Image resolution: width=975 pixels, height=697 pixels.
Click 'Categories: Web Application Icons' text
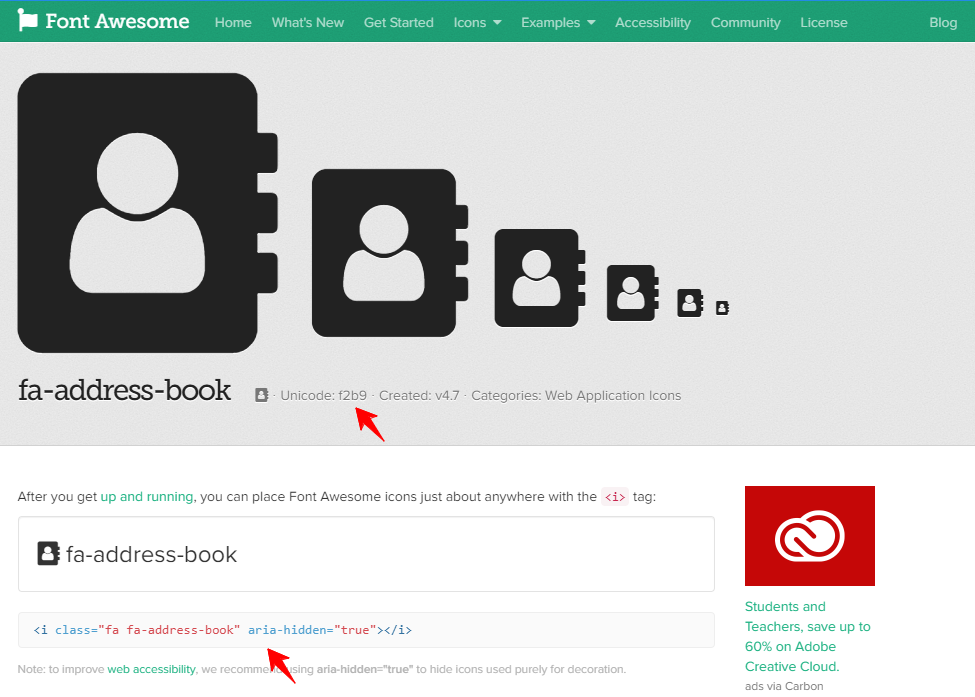576,395
